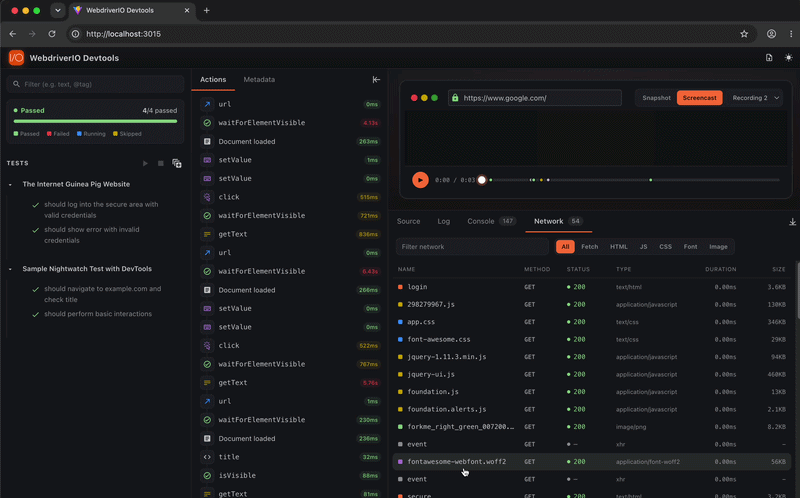Filter network by Image
The width and height of the screenshot is (800, 498).
(x=718, y=246)
